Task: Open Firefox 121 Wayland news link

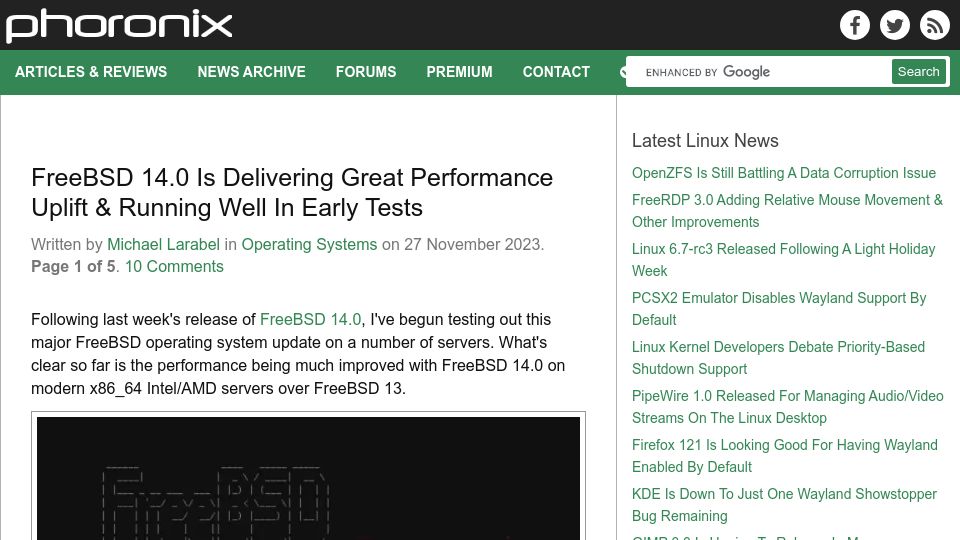Action: pos(784,456)
